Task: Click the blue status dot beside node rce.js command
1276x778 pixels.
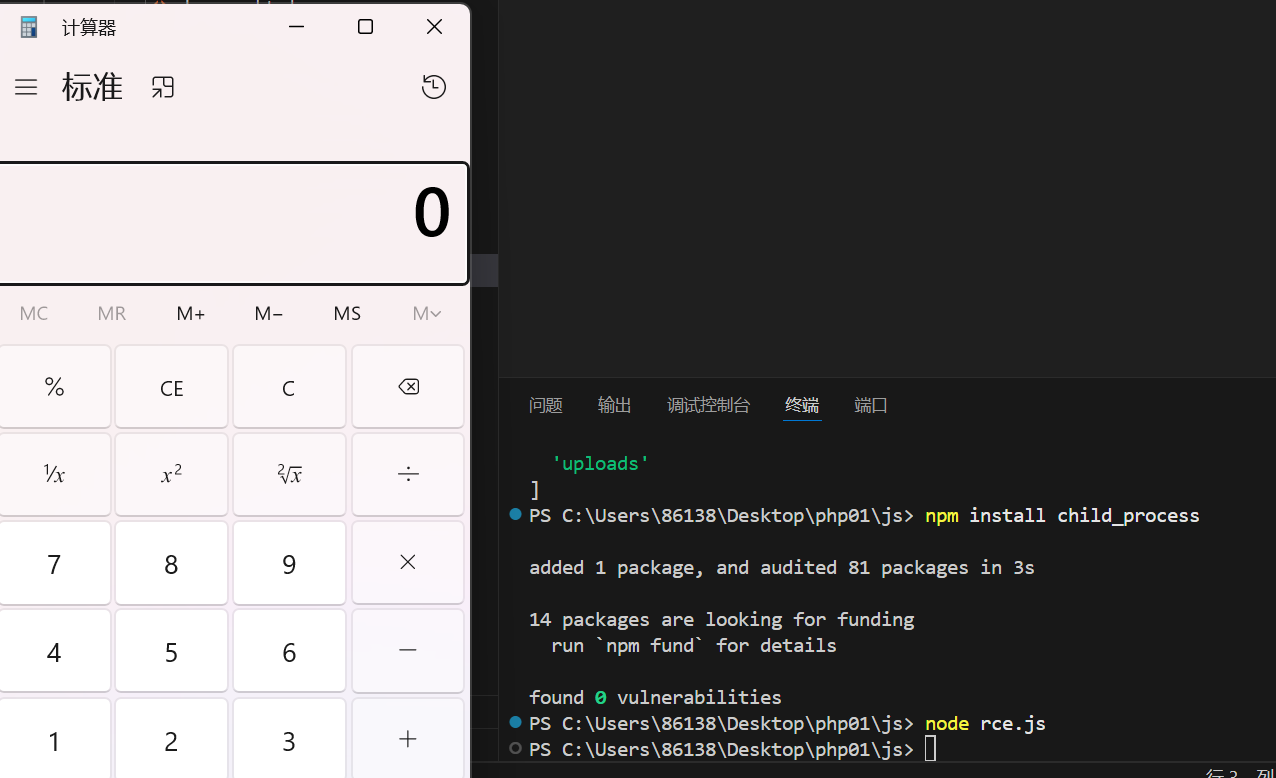Action: click(x=515, y=722)
